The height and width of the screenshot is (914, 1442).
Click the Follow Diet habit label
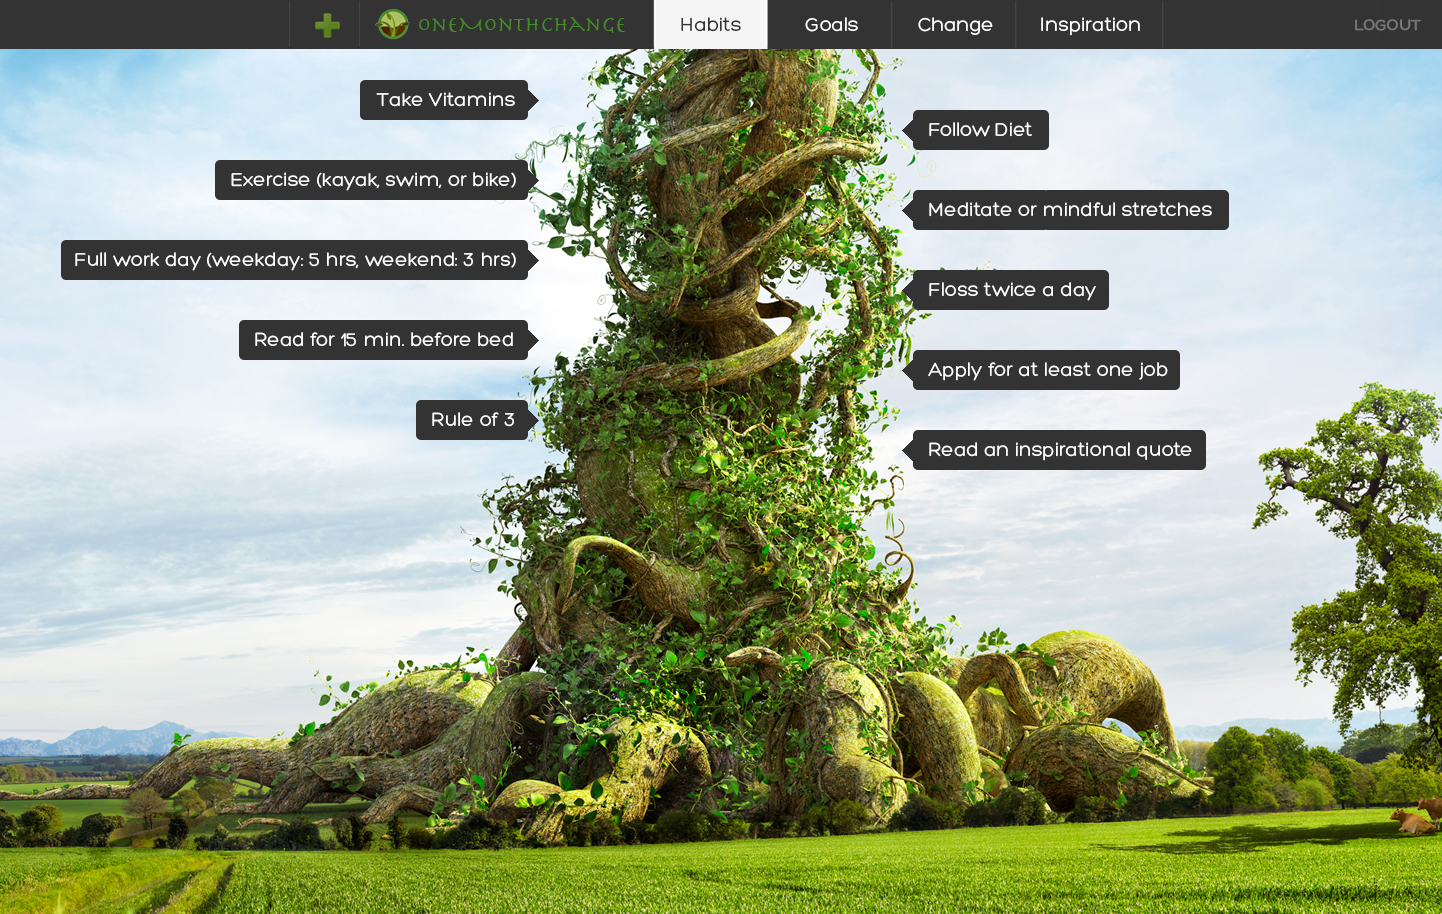(980, 130)
